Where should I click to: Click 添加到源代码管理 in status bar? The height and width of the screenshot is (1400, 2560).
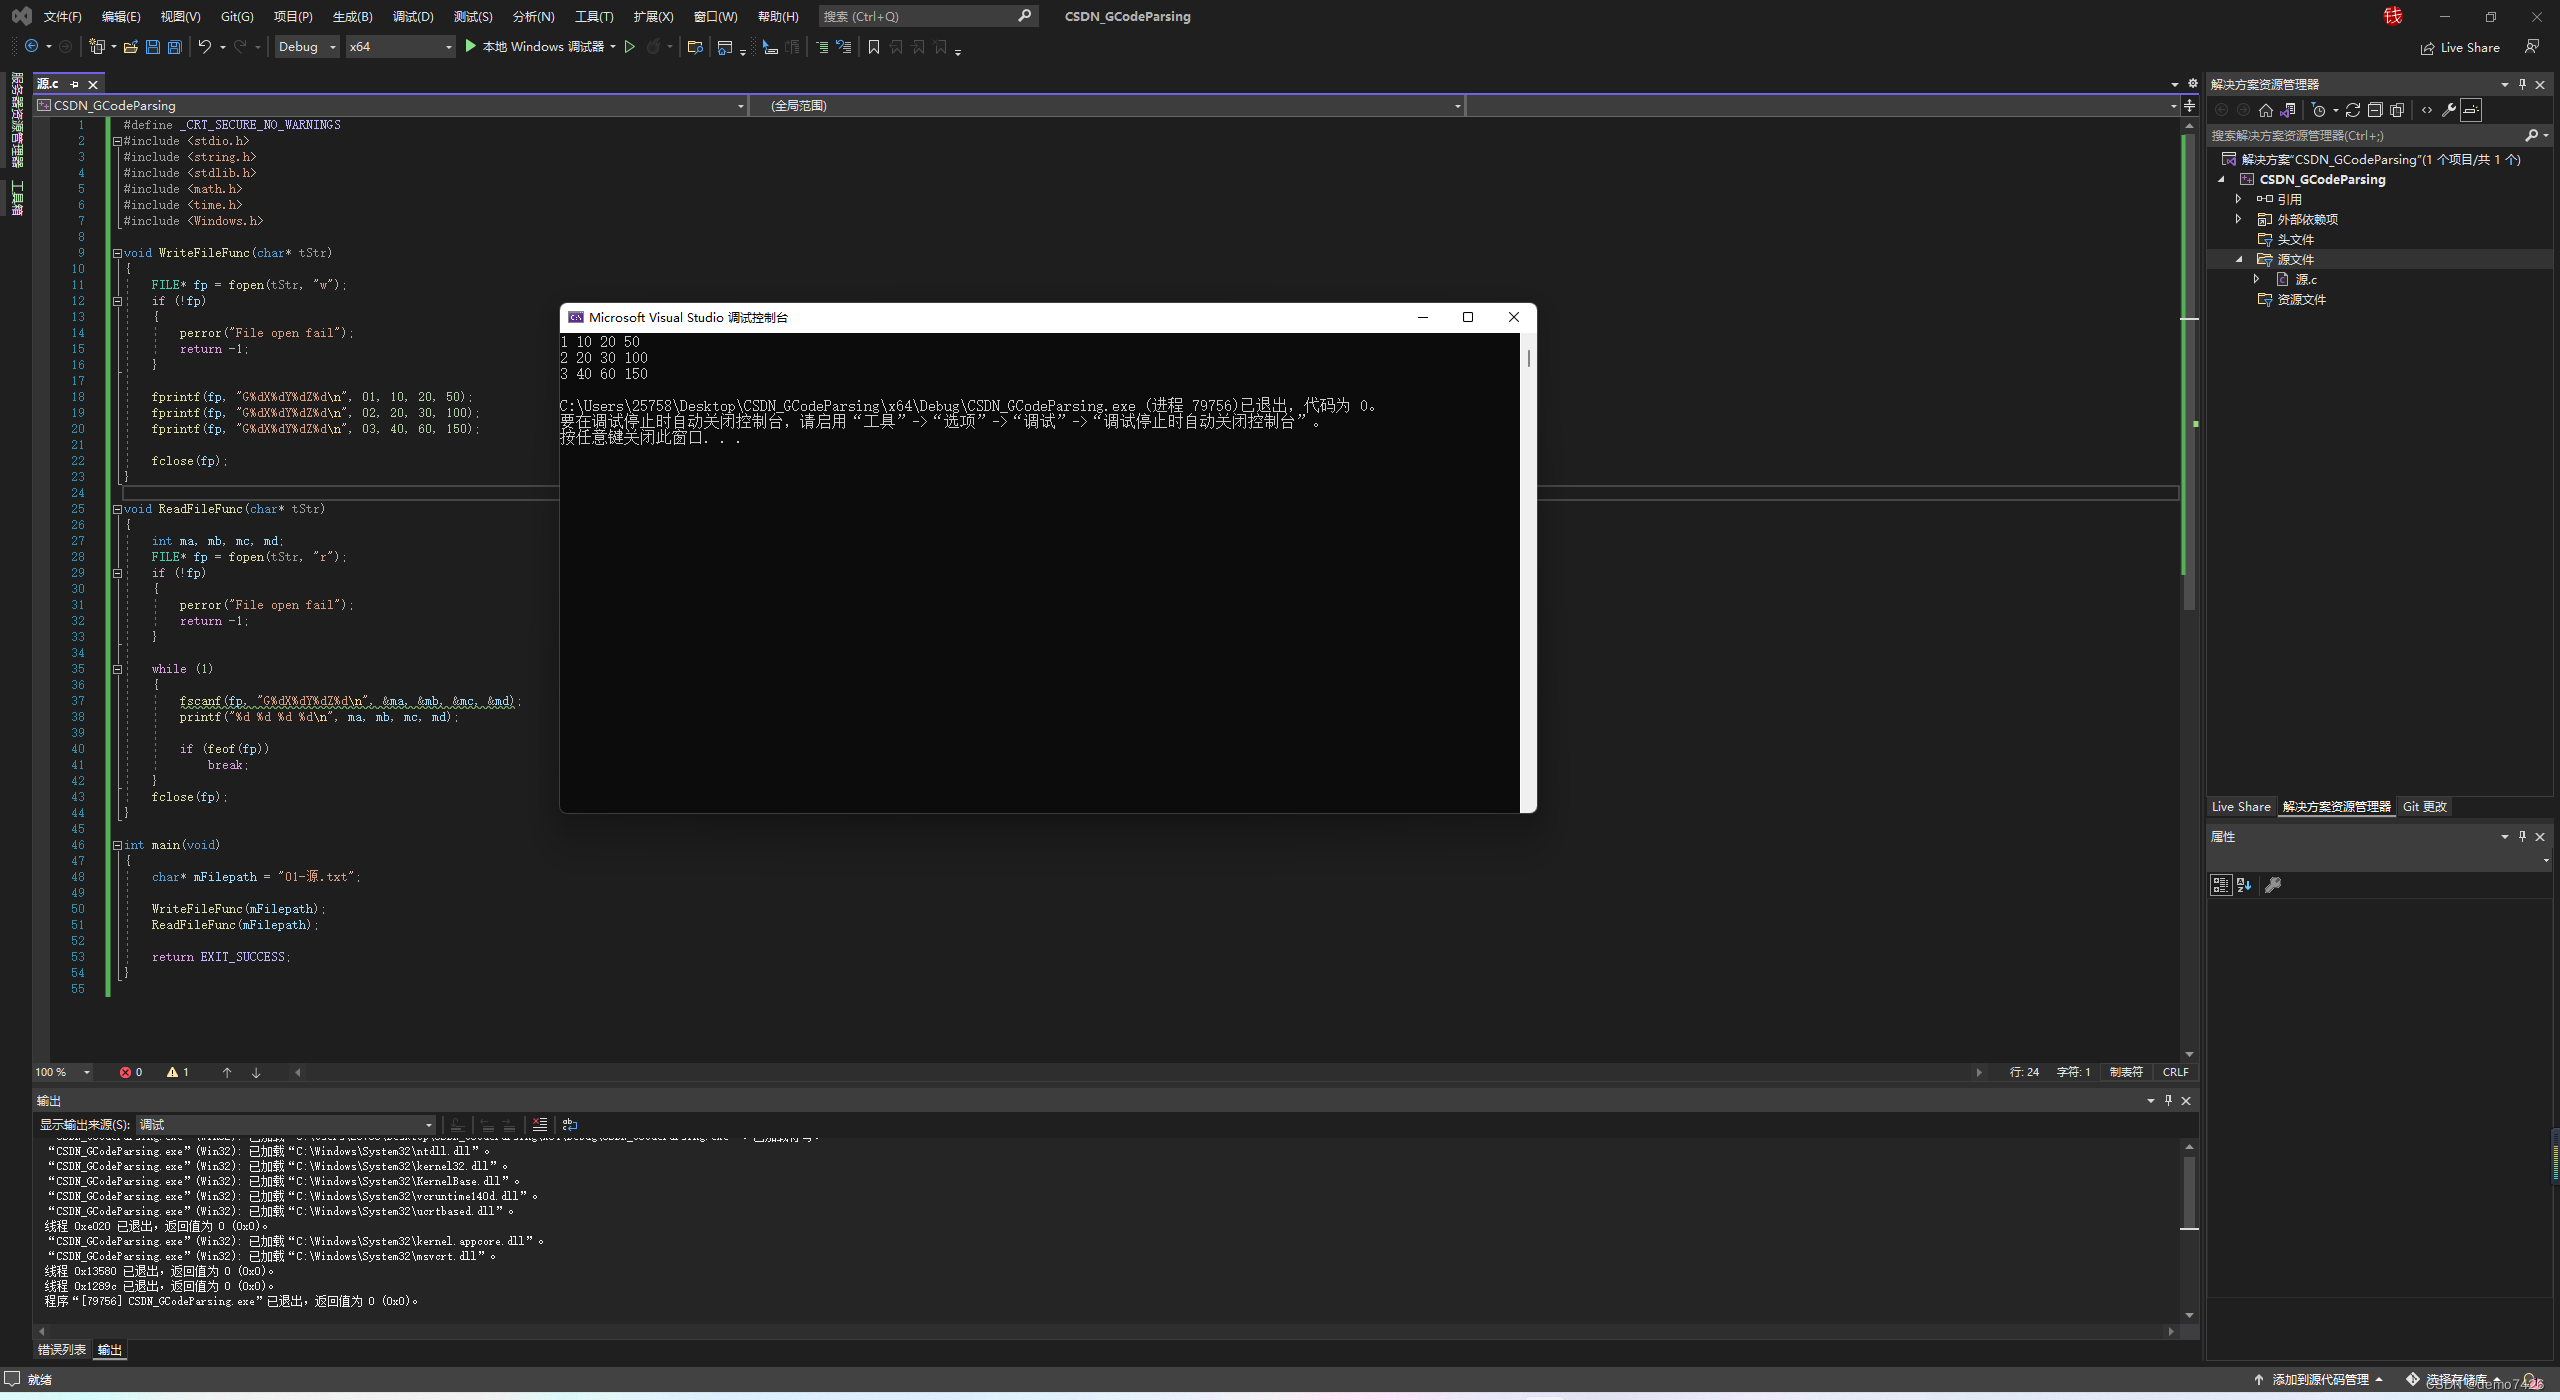click(2319, 1380)
